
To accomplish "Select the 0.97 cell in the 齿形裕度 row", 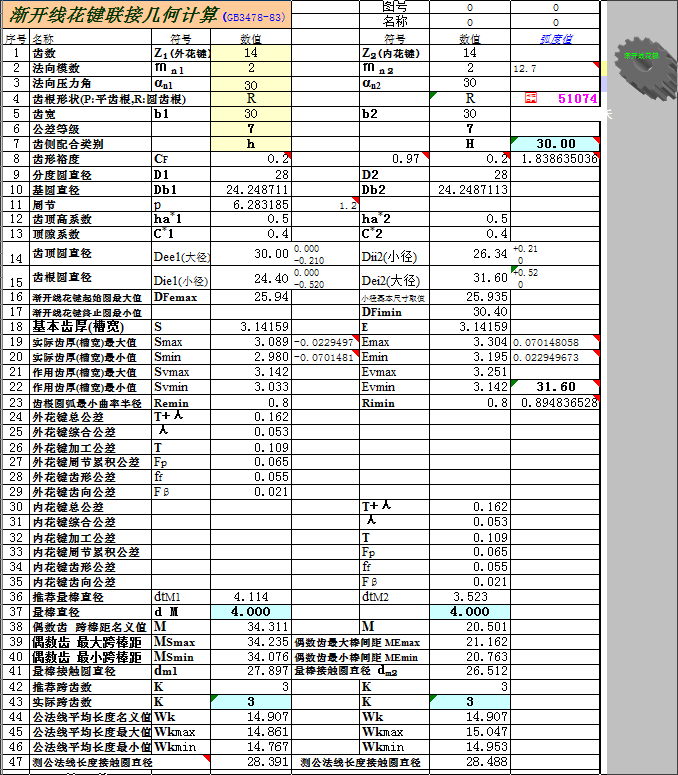I will 394,159.
